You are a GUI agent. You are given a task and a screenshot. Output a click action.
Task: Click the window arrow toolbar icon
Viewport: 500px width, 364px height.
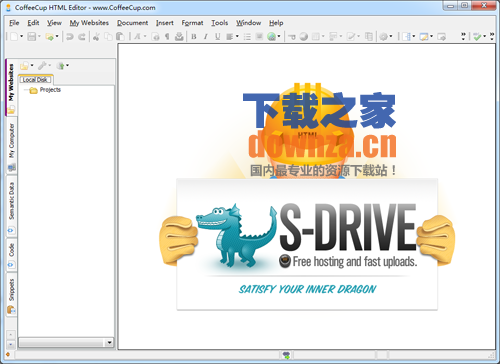(441, 37)
